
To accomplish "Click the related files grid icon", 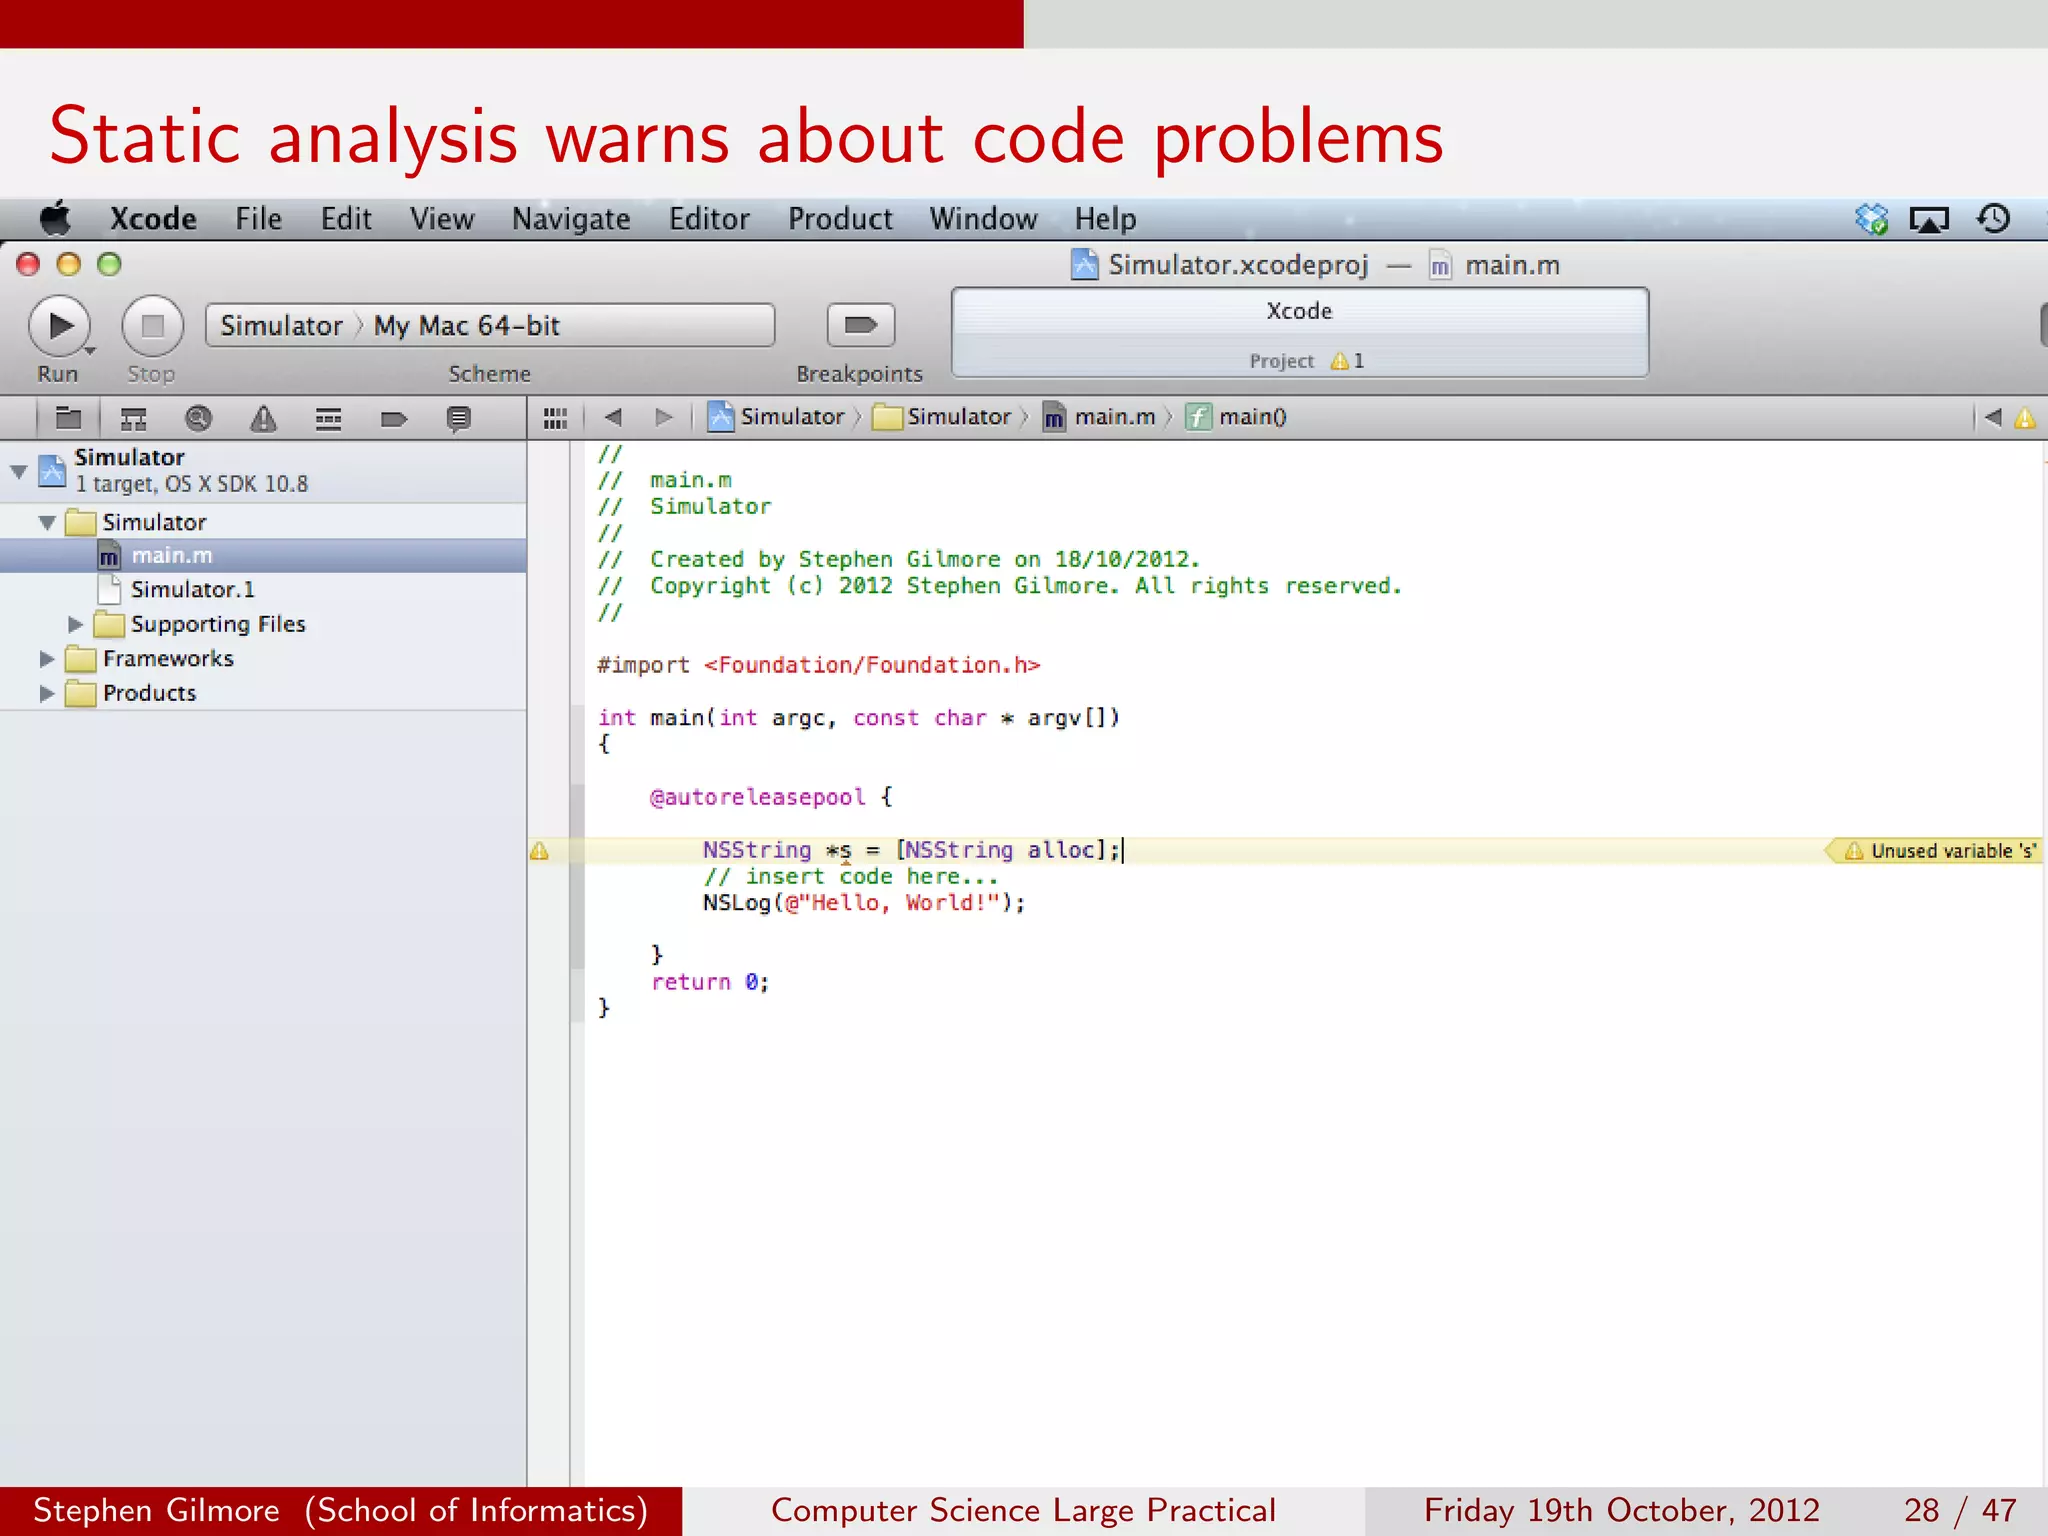I will tap(555, 418).
